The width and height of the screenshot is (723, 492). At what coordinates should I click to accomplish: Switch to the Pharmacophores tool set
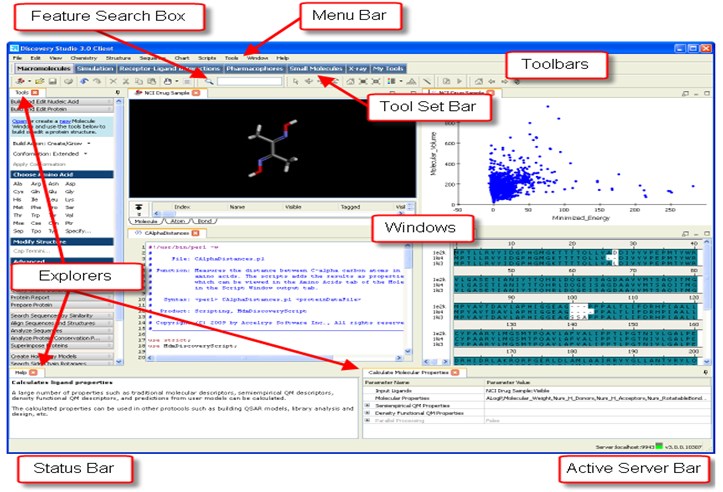(x=255, y=69)
